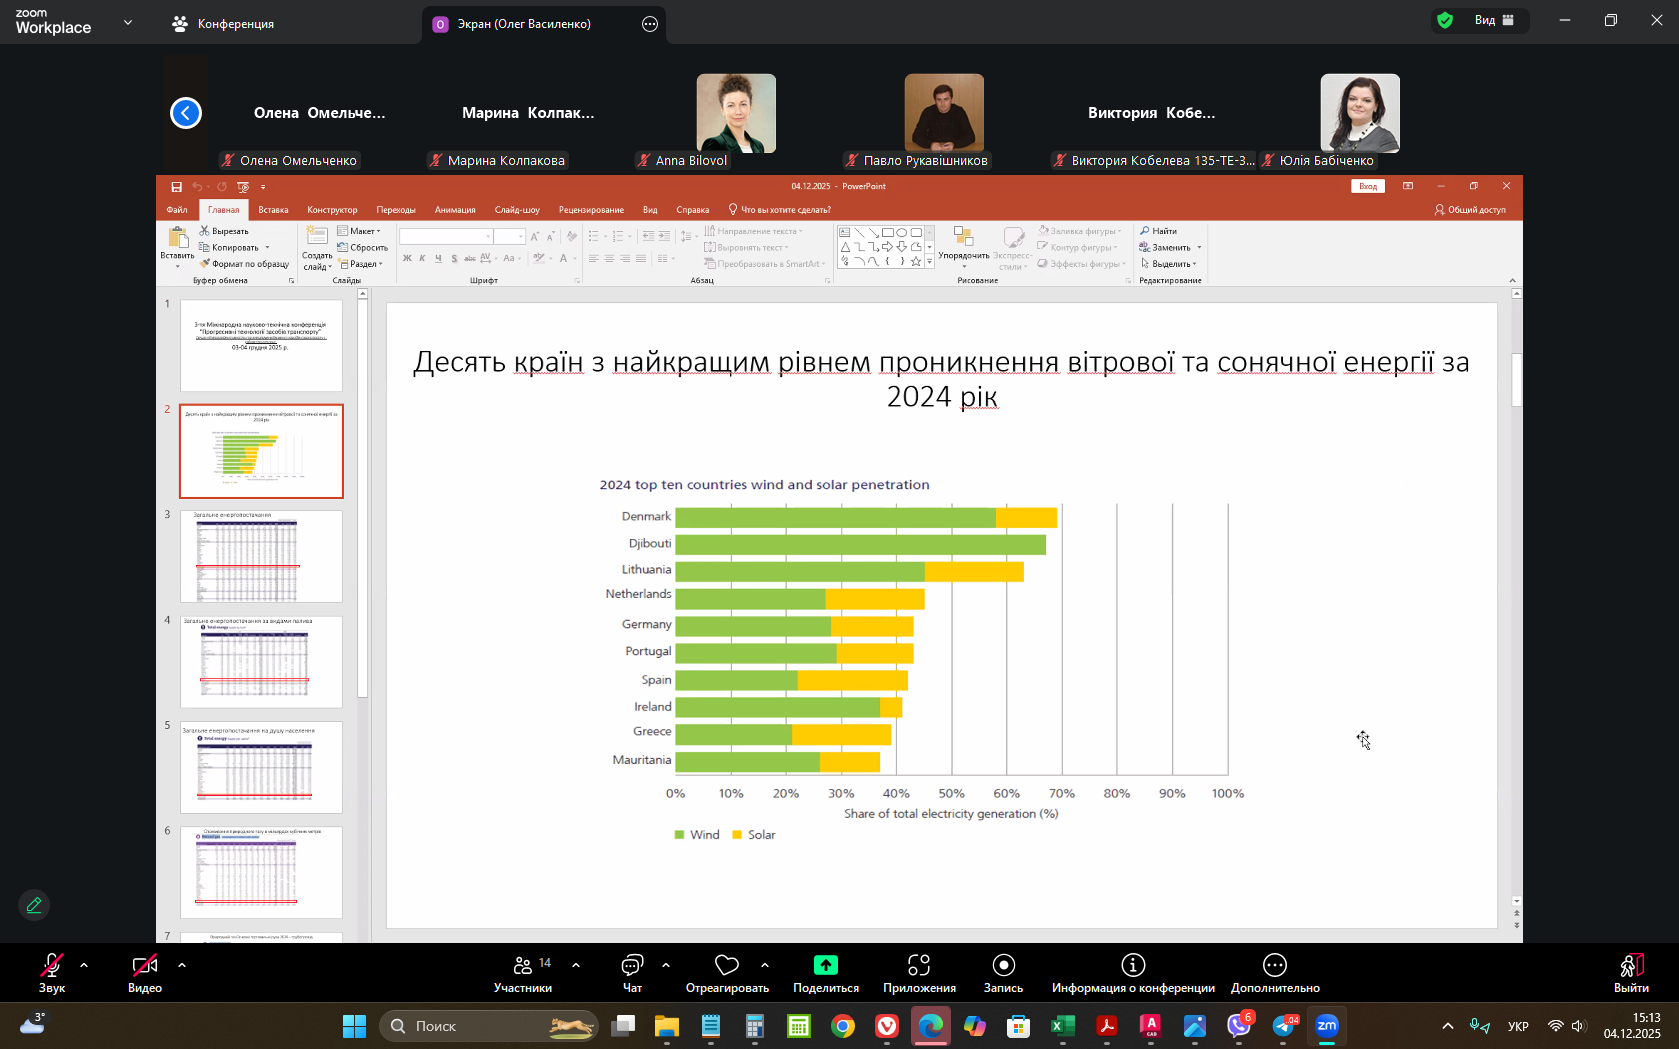Open screen share options ellipsis menu
Viewport: 1679px width, 1049px height.
(650, 24)
